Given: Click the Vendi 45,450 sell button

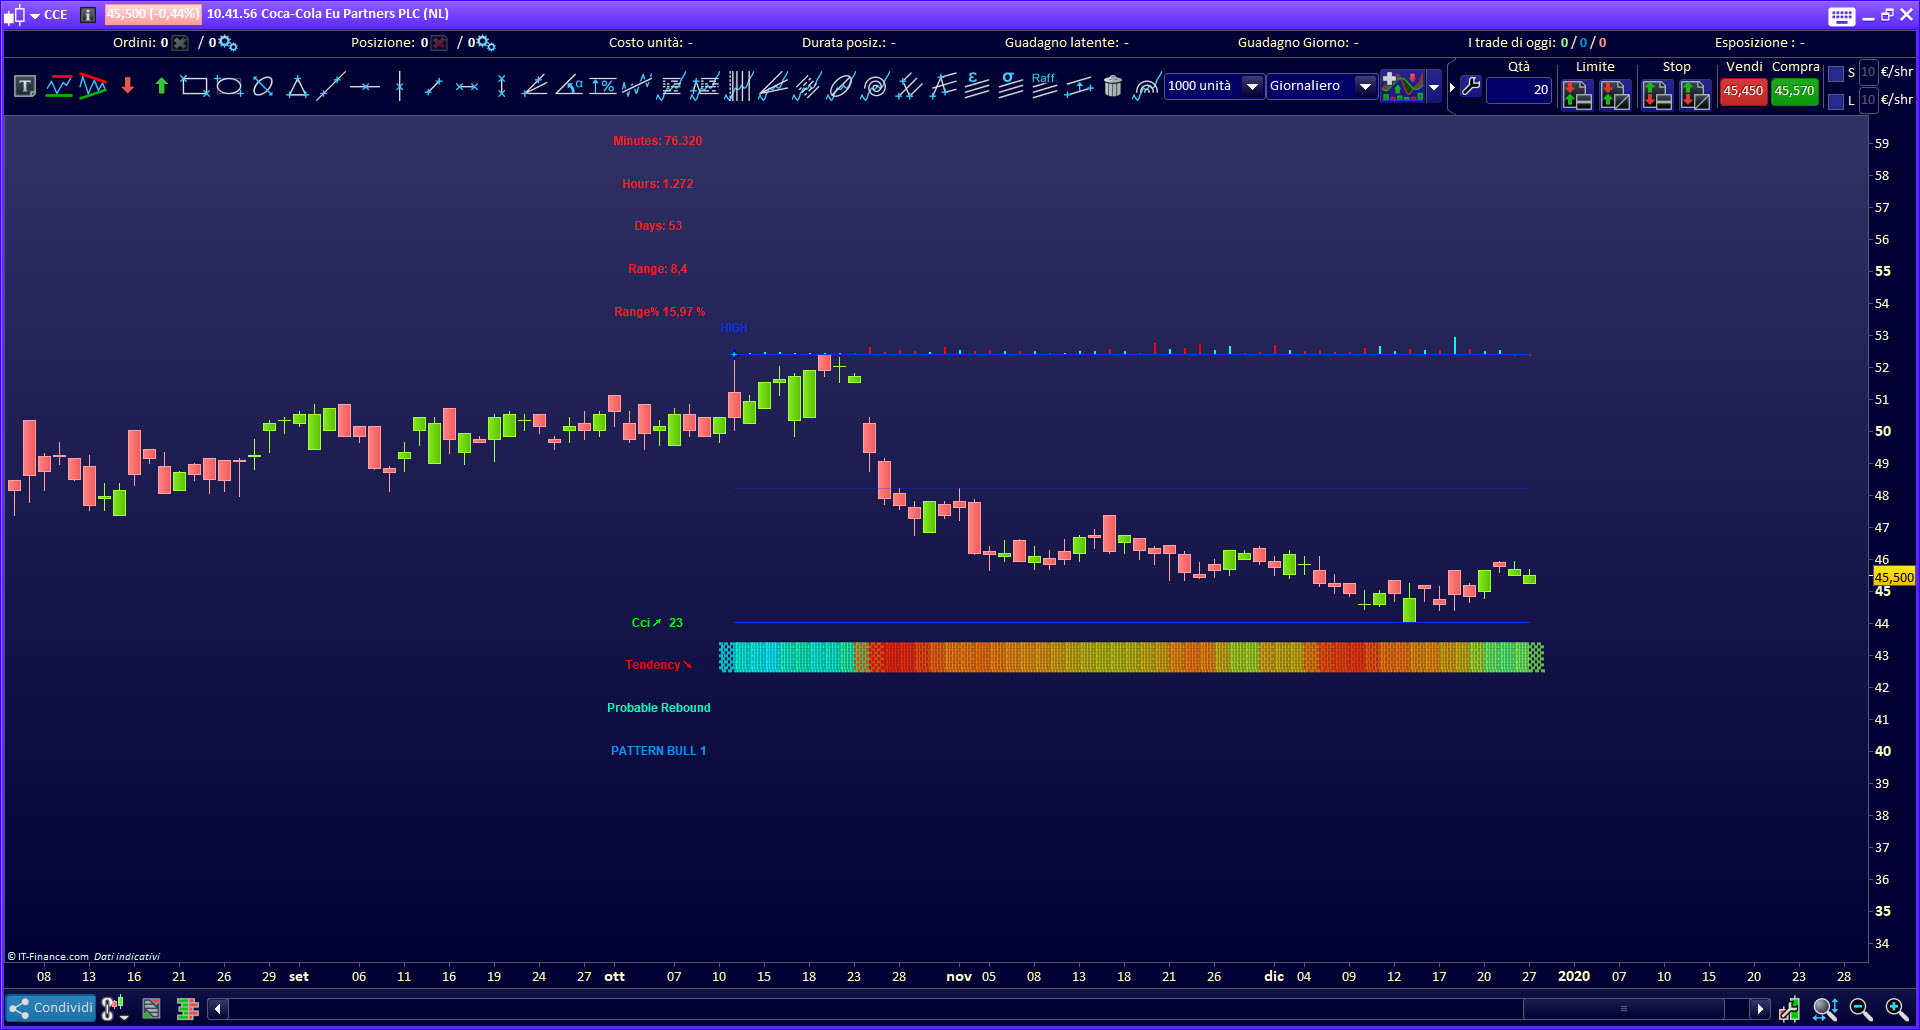Looking at the screenshot, I should pos(1743,91).
